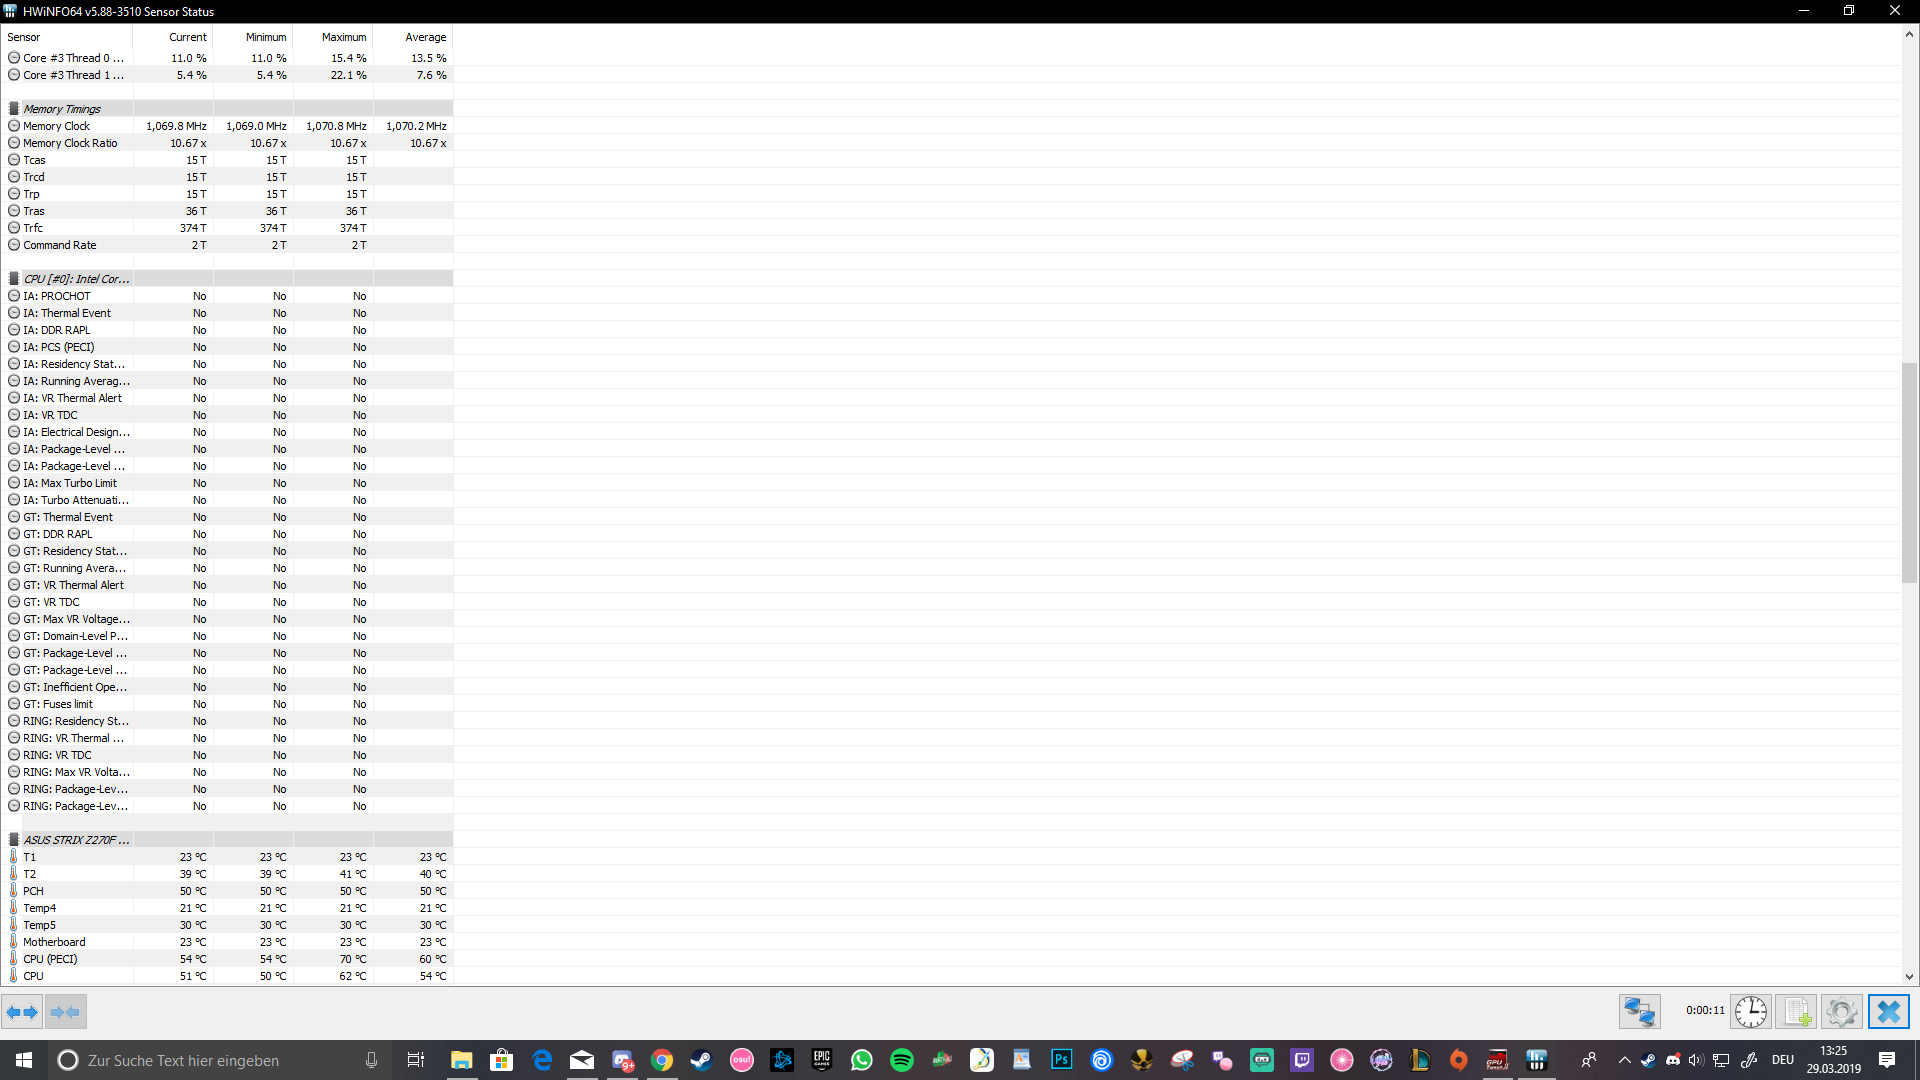Collapse the CPU [#0] Intel Core group
Viewport: 1920px width, 1080px height.
pos(76,279)
